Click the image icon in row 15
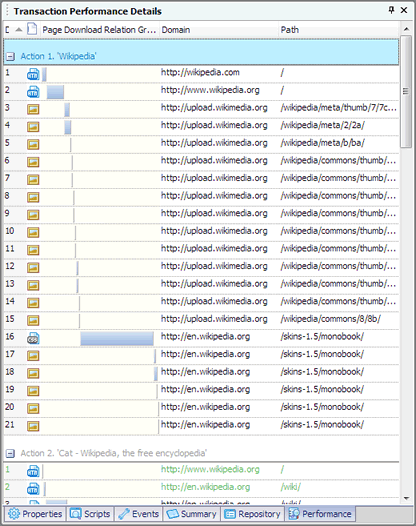 tap(33, 321)
